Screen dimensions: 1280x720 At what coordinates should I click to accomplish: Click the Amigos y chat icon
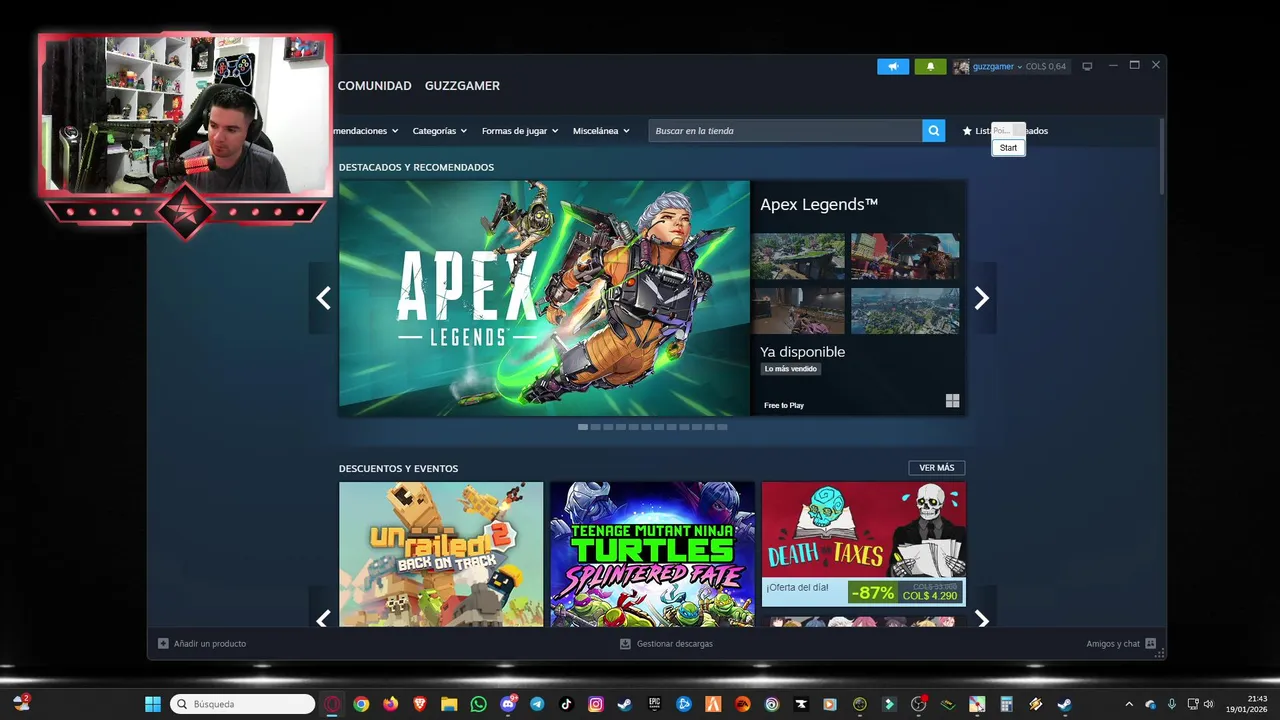(x=1150, y=644)
